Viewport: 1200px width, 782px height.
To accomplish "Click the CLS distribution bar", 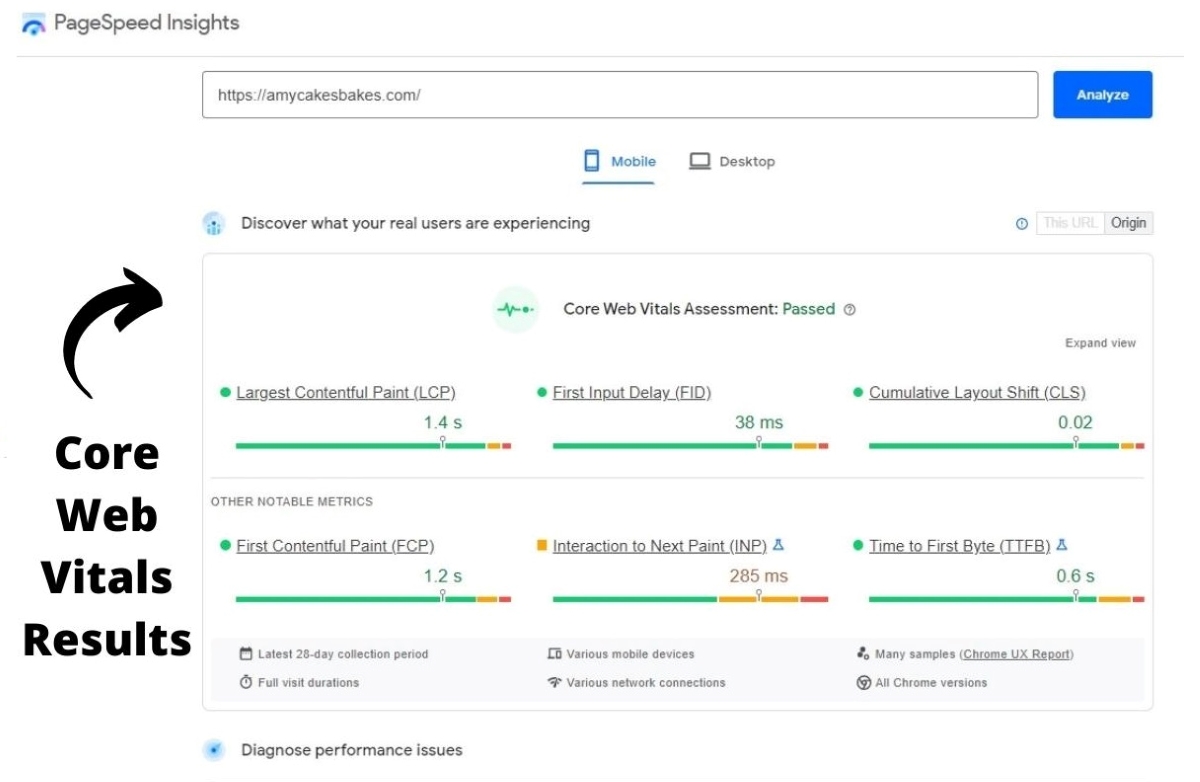I will point(1006,446).
